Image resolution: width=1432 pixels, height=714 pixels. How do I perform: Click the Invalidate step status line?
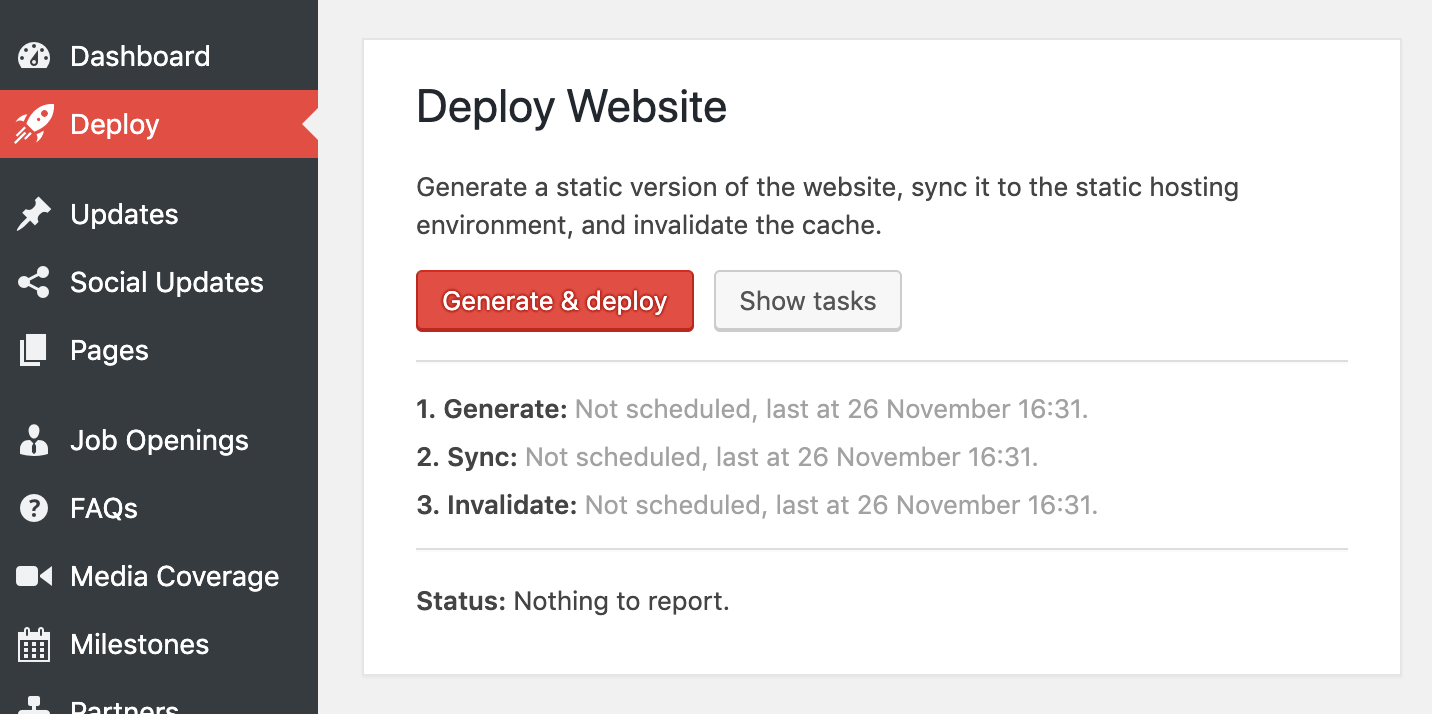[757, 505]
